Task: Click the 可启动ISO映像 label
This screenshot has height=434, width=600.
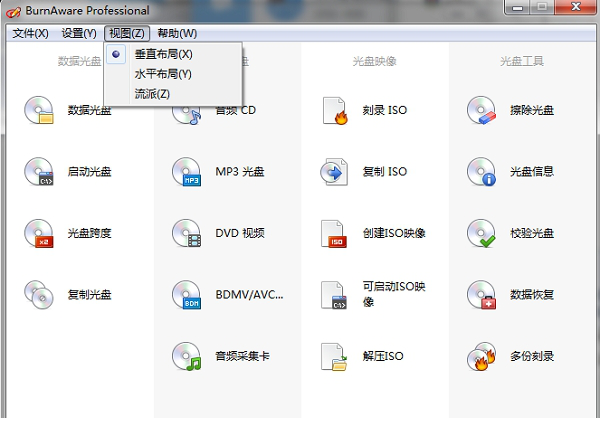Action: (394, 294)
